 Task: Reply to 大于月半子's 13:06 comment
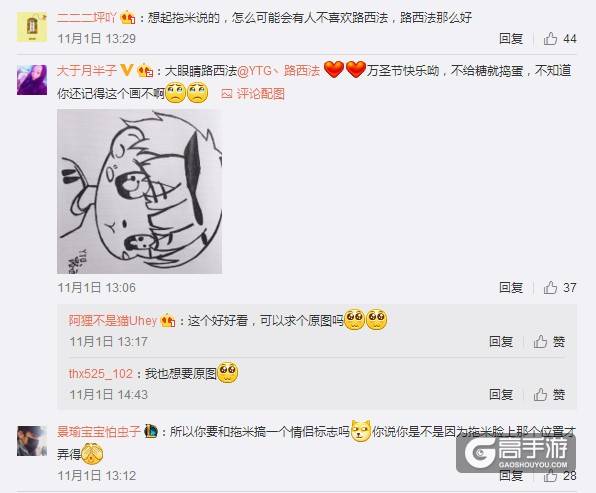click(x=511, y=288)
